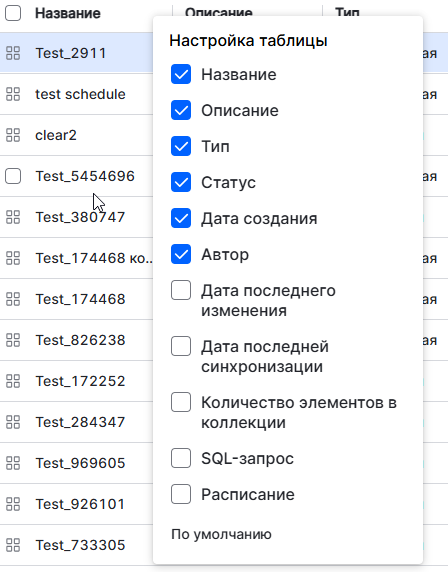Enable the SQL-запрос column checkbox
Image resolution: width=448 pixels, height=572 pixels.
(181, 458)
